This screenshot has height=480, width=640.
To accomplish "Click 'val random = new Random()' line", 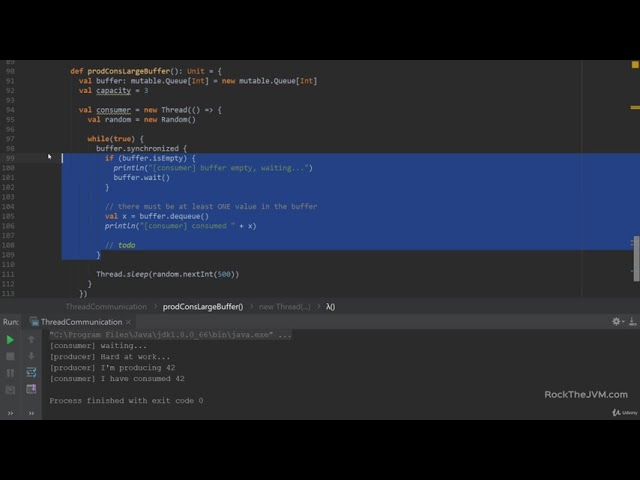I will (142, 120).
